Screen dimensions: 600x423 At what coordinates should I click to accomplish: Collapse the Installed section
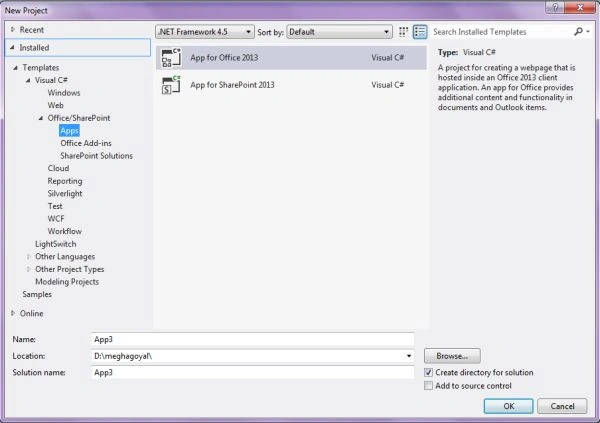point(13,47)
